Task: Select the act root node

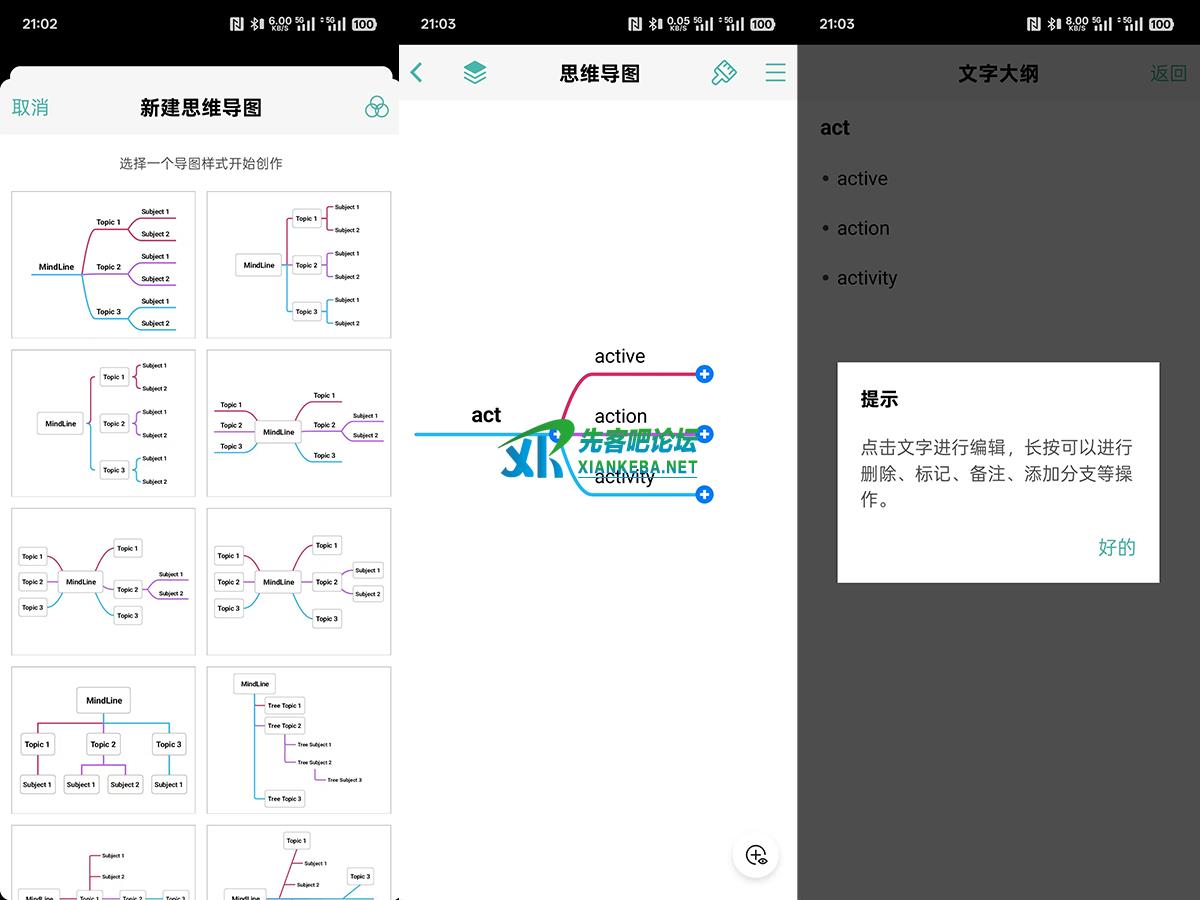Action: point(486,415)
